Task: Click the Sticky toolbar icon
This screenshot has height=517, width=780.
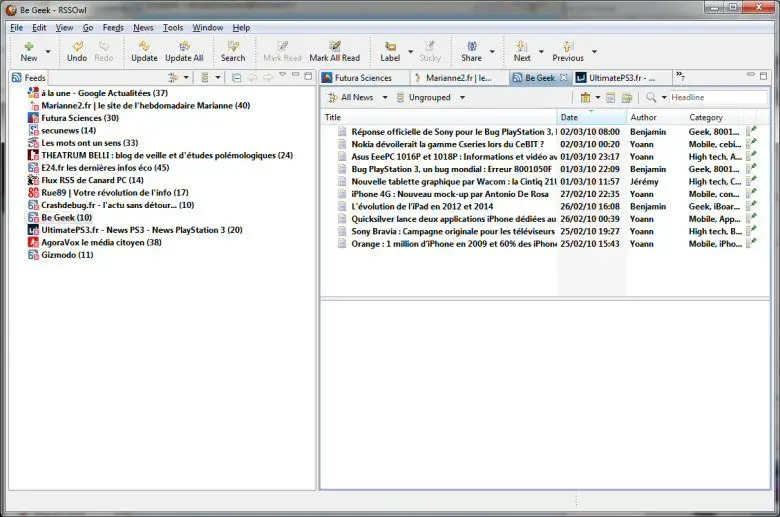Action: click(x=430, y=51)
